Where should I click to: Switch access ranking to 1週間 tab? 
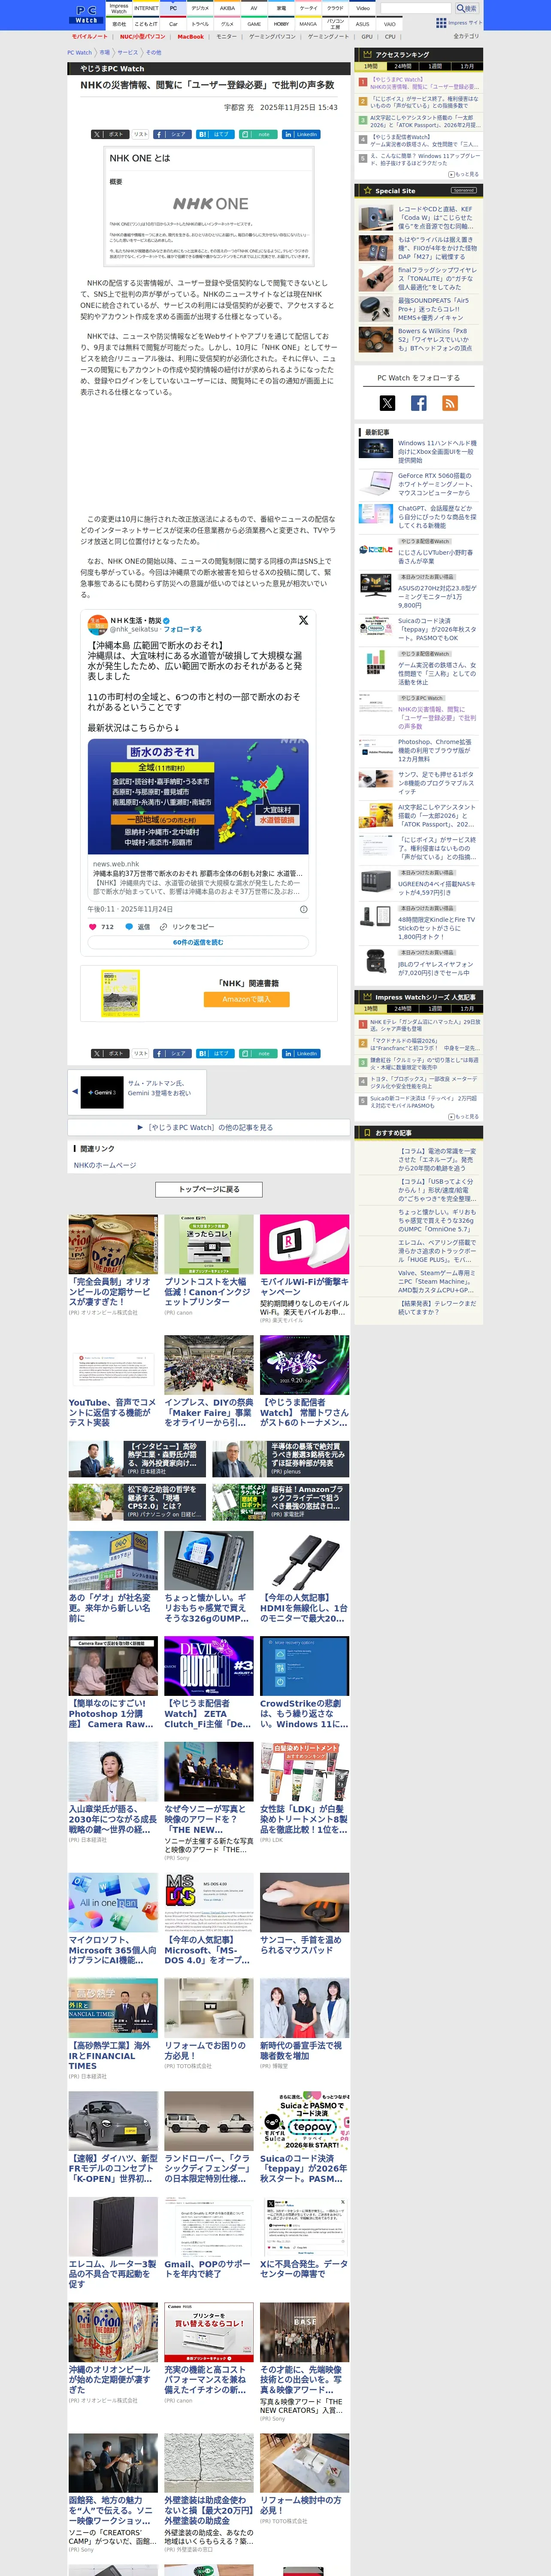pyautogui.click(x=435, y=66)
